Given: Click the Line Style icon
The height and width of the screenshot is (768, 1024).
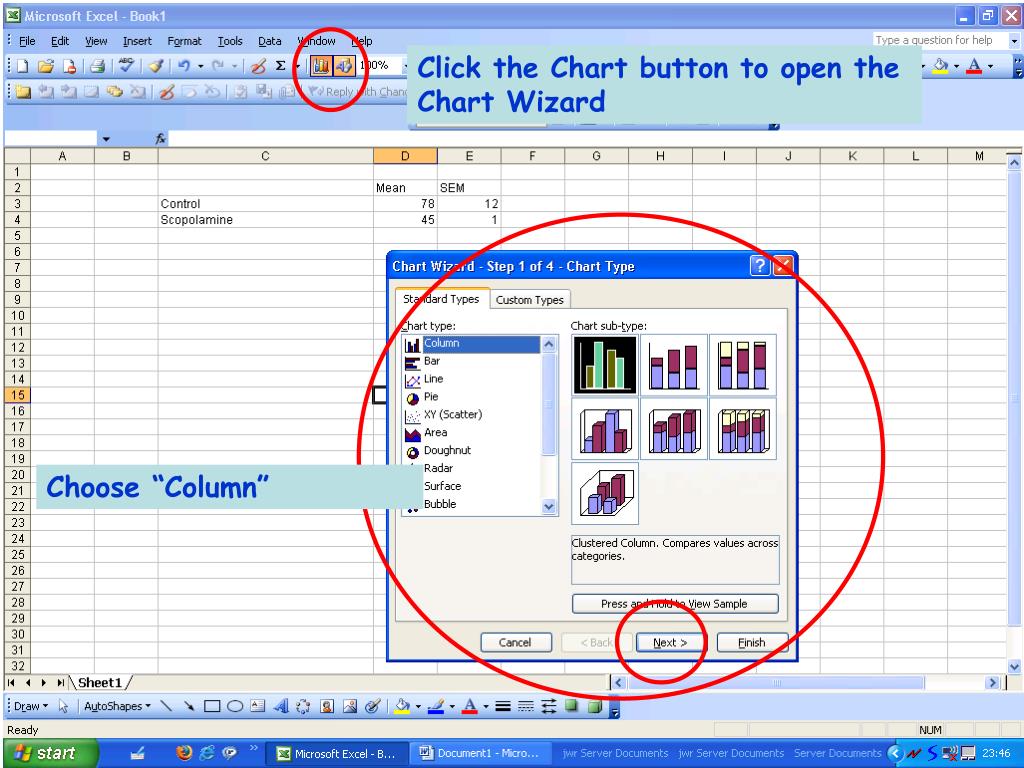Looking at the screenshot, I should coord(502,706).
